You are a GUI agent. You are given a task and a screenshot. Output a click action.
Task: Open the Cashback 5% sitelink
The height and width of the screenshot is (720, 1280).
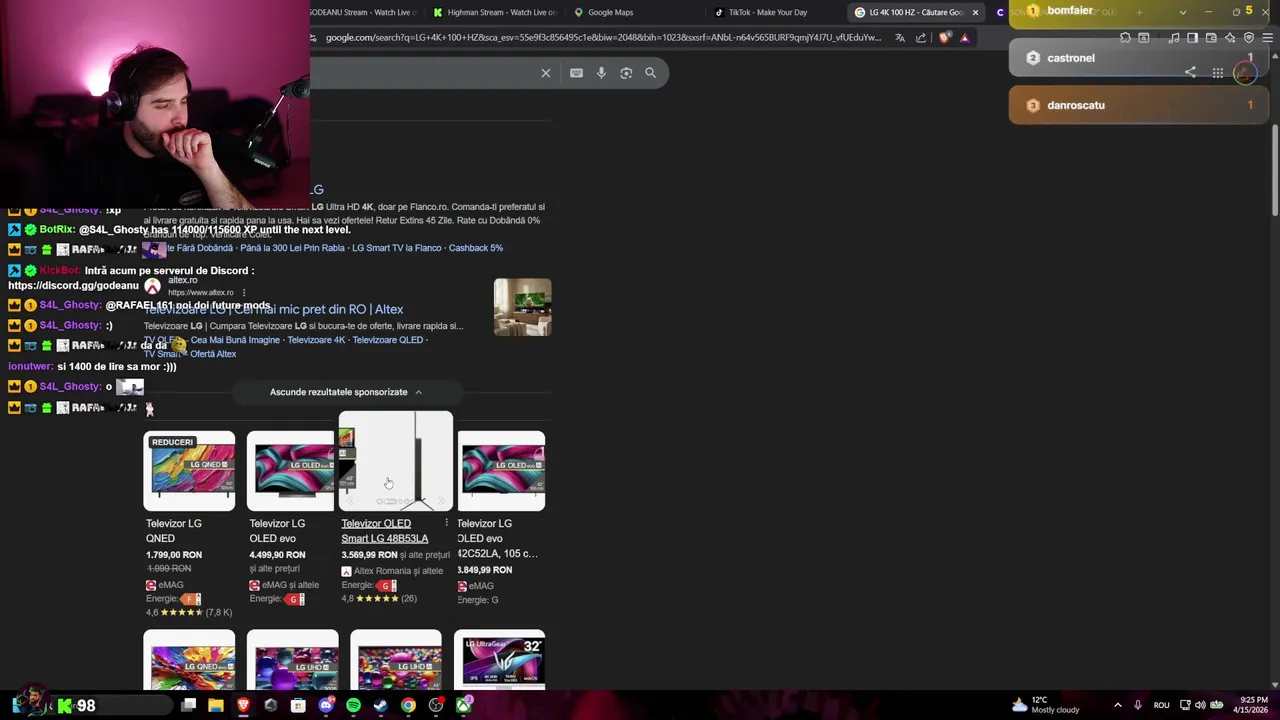476,248
